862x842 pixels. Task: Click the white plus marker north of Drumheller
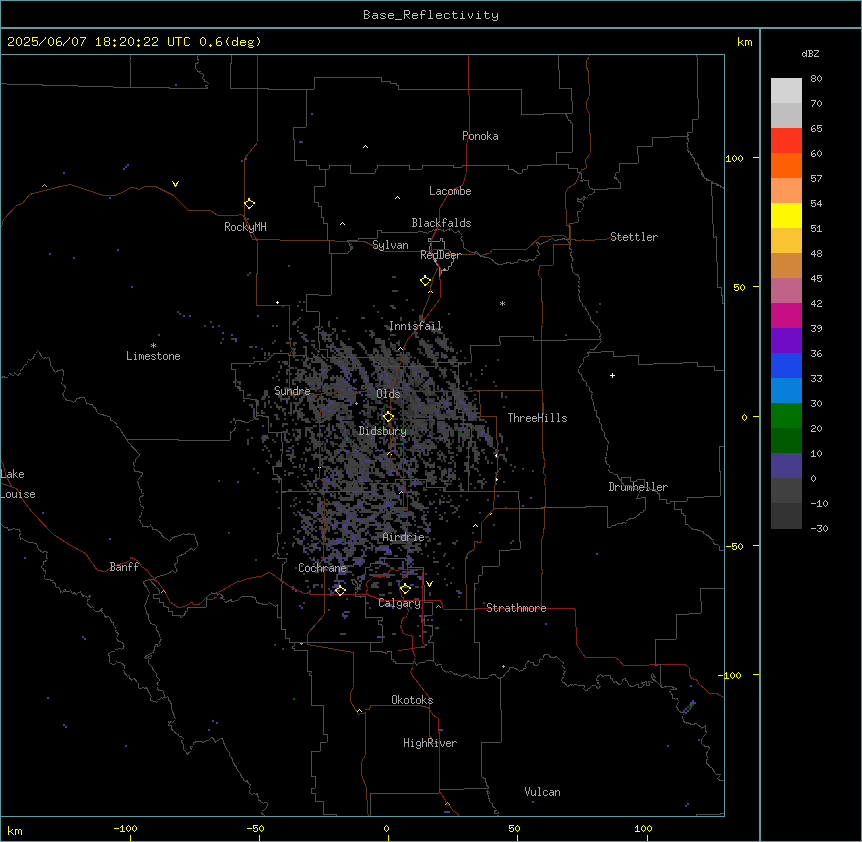click(612, 375)
